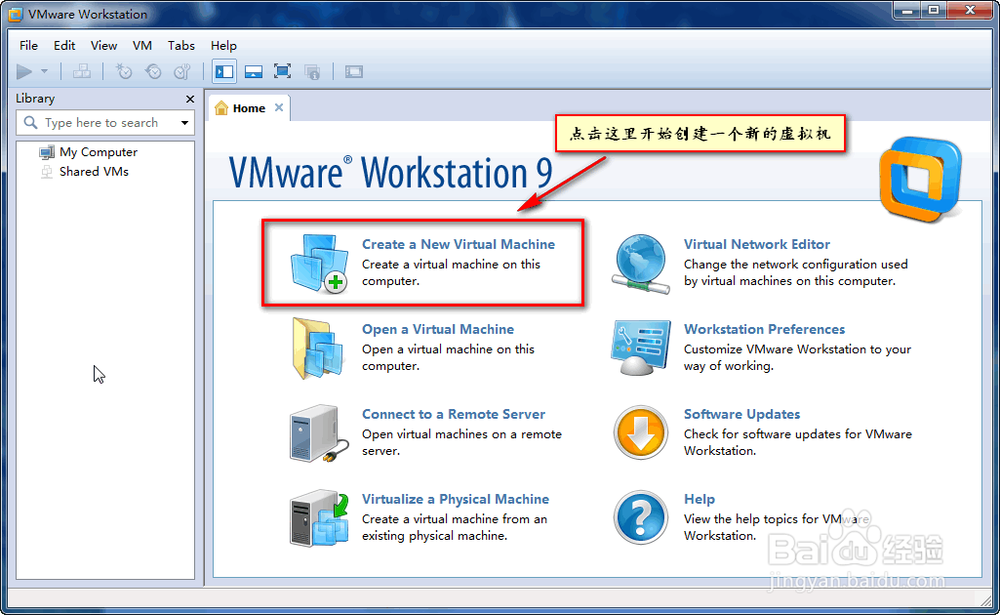Open the Help link on Home page

tap(699, 499)
